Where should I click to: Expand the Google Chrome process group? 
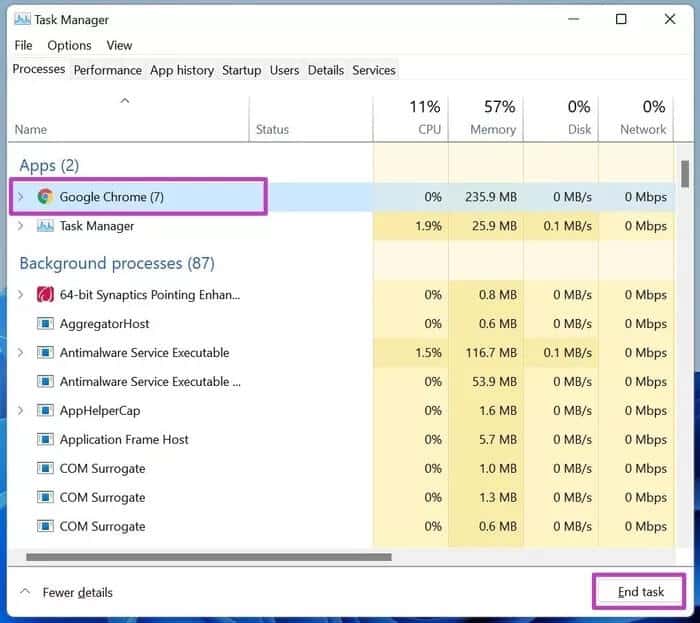click(21, 196)
